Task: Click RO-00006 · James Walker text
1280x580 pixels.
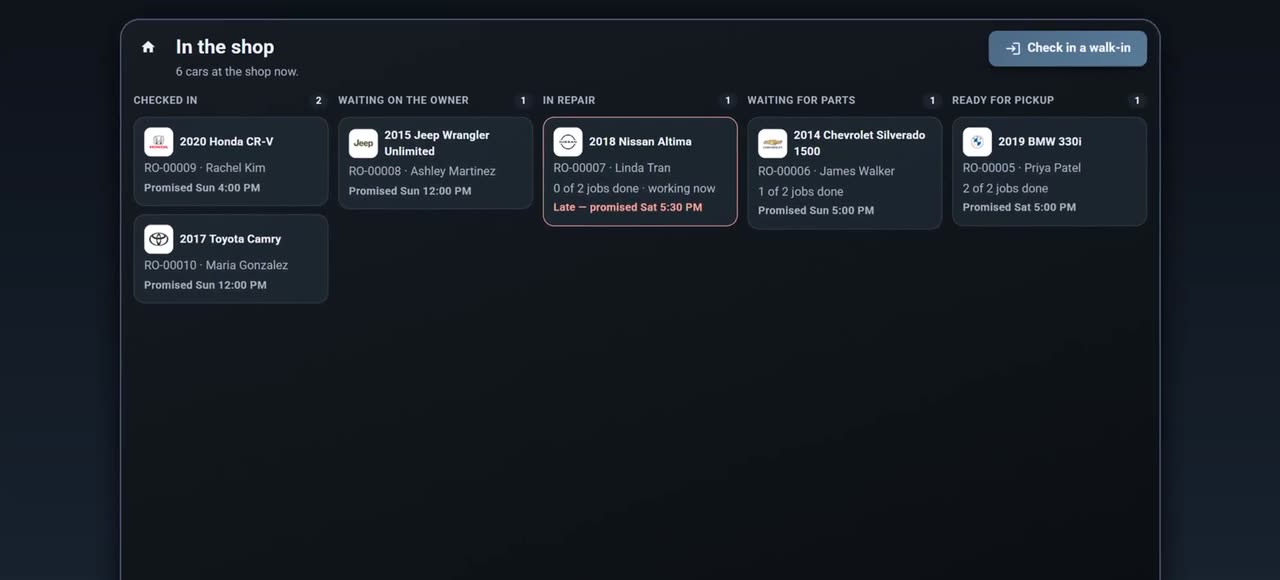Action: [x=826, y=171]
